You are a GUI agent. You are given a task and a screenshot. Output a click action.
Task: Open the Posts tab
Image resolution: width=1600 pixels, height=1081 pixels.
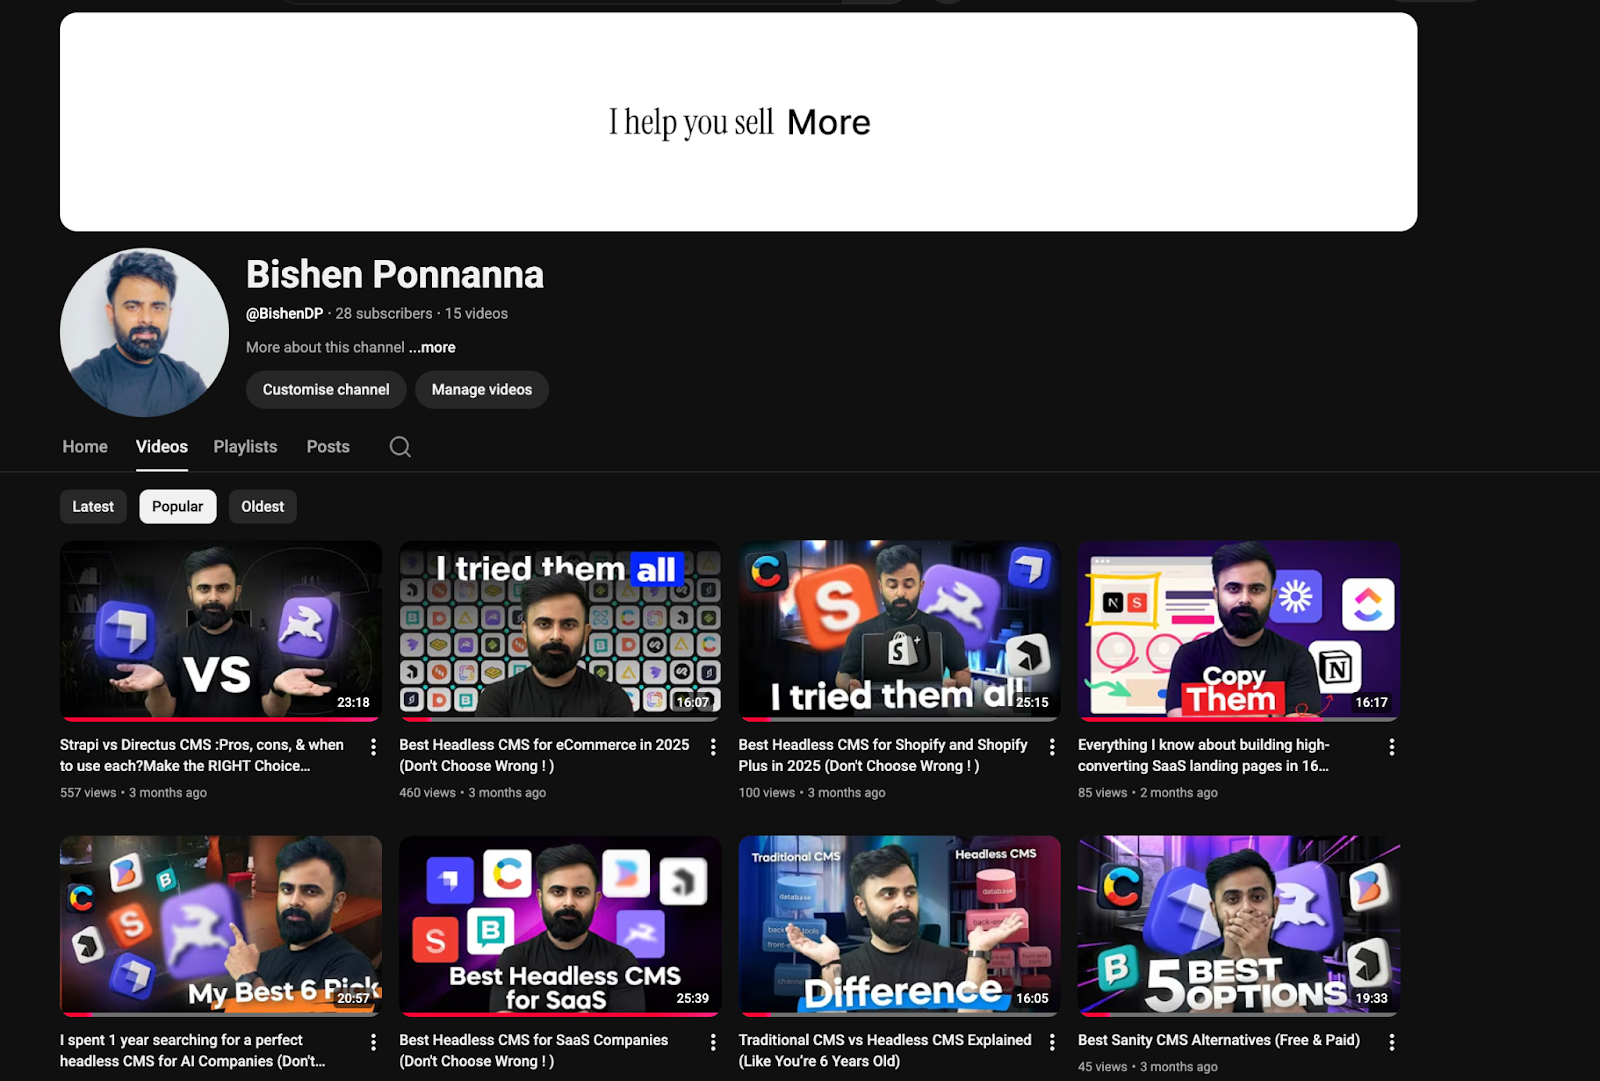tap(327, 446)
